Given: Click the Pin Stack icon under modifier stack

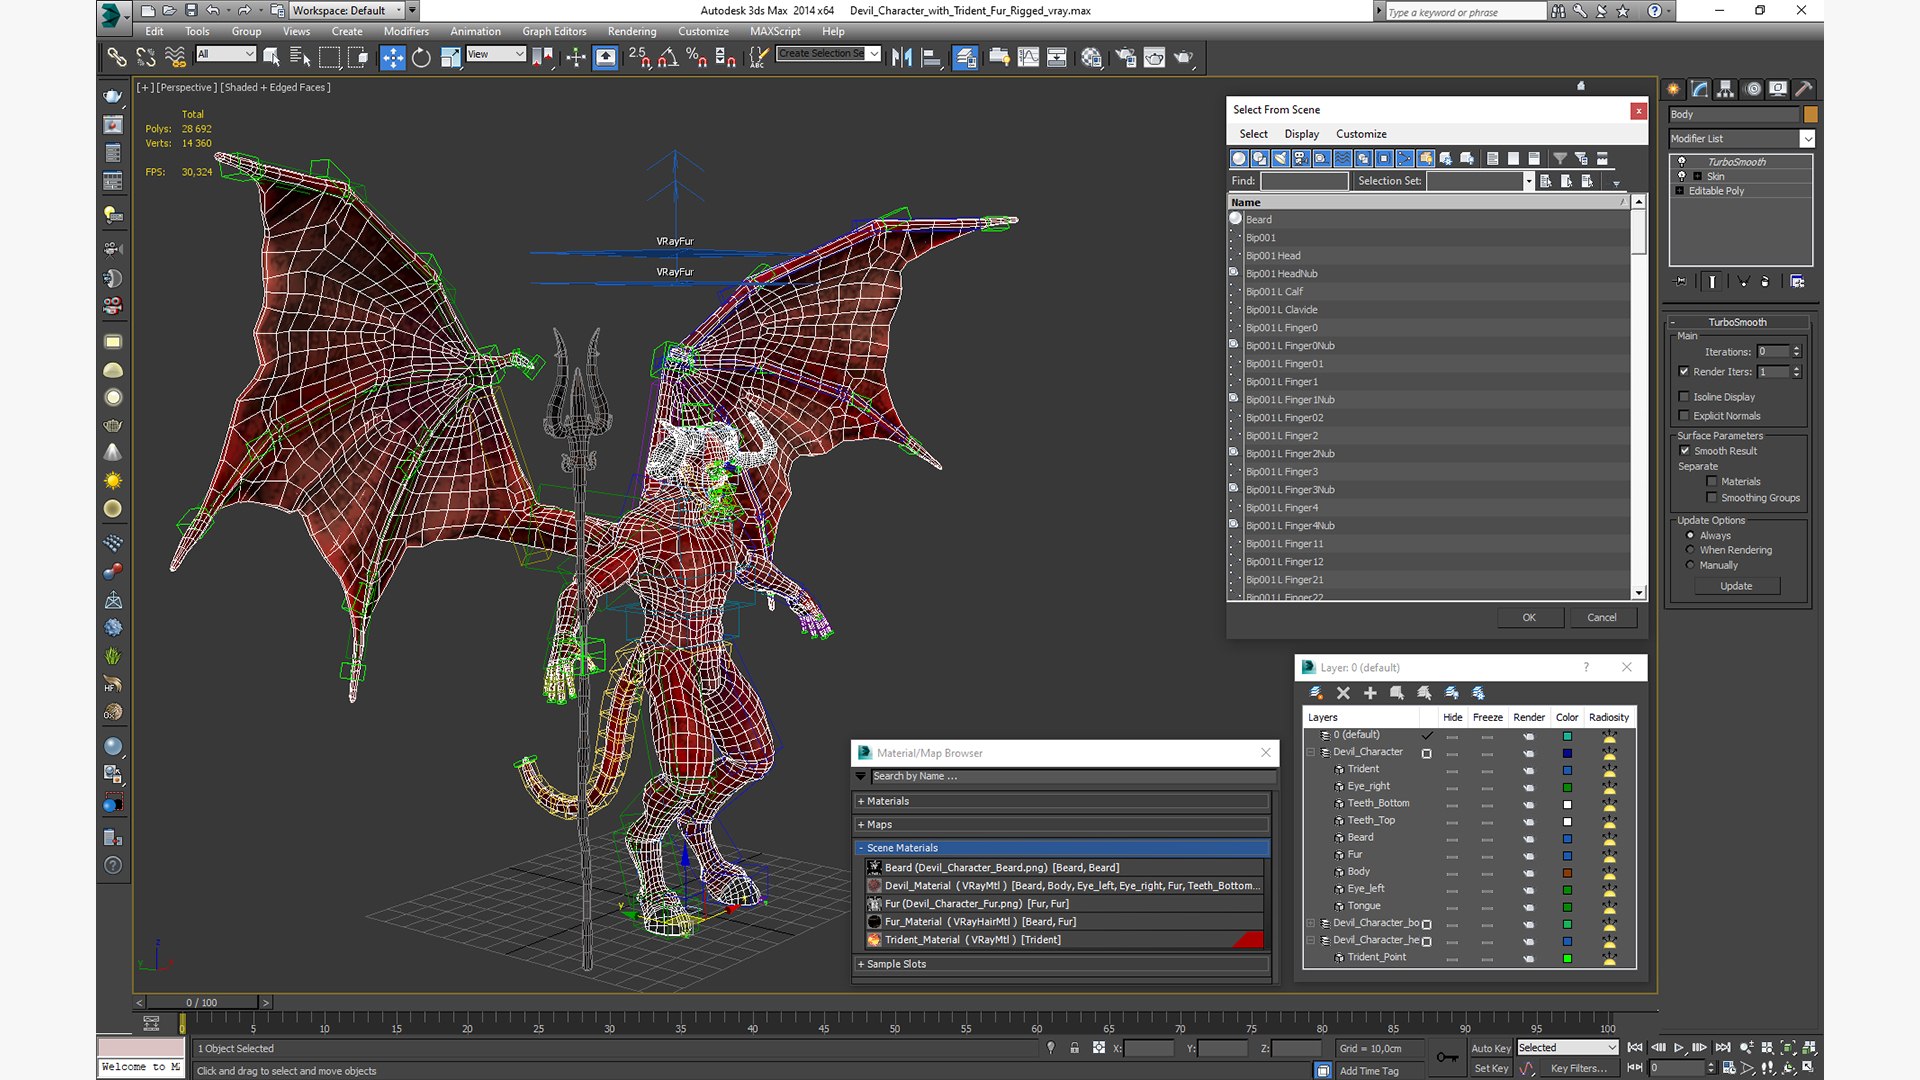Looking at the screenshot, I should coord(1681,282).
